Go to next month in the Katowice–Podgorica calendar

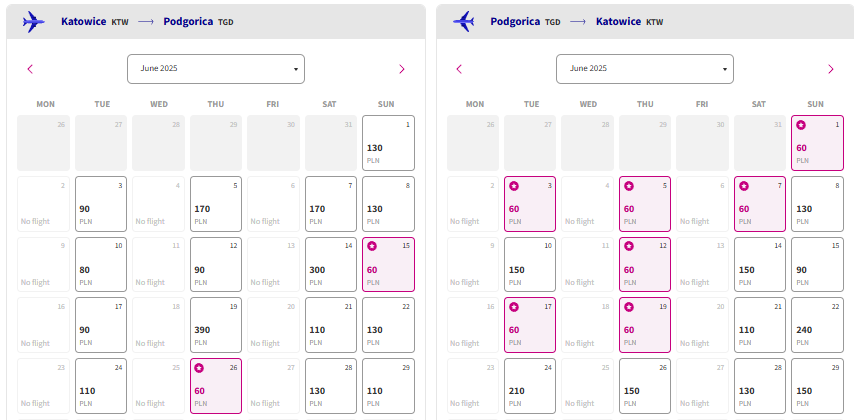coord(402,69)
